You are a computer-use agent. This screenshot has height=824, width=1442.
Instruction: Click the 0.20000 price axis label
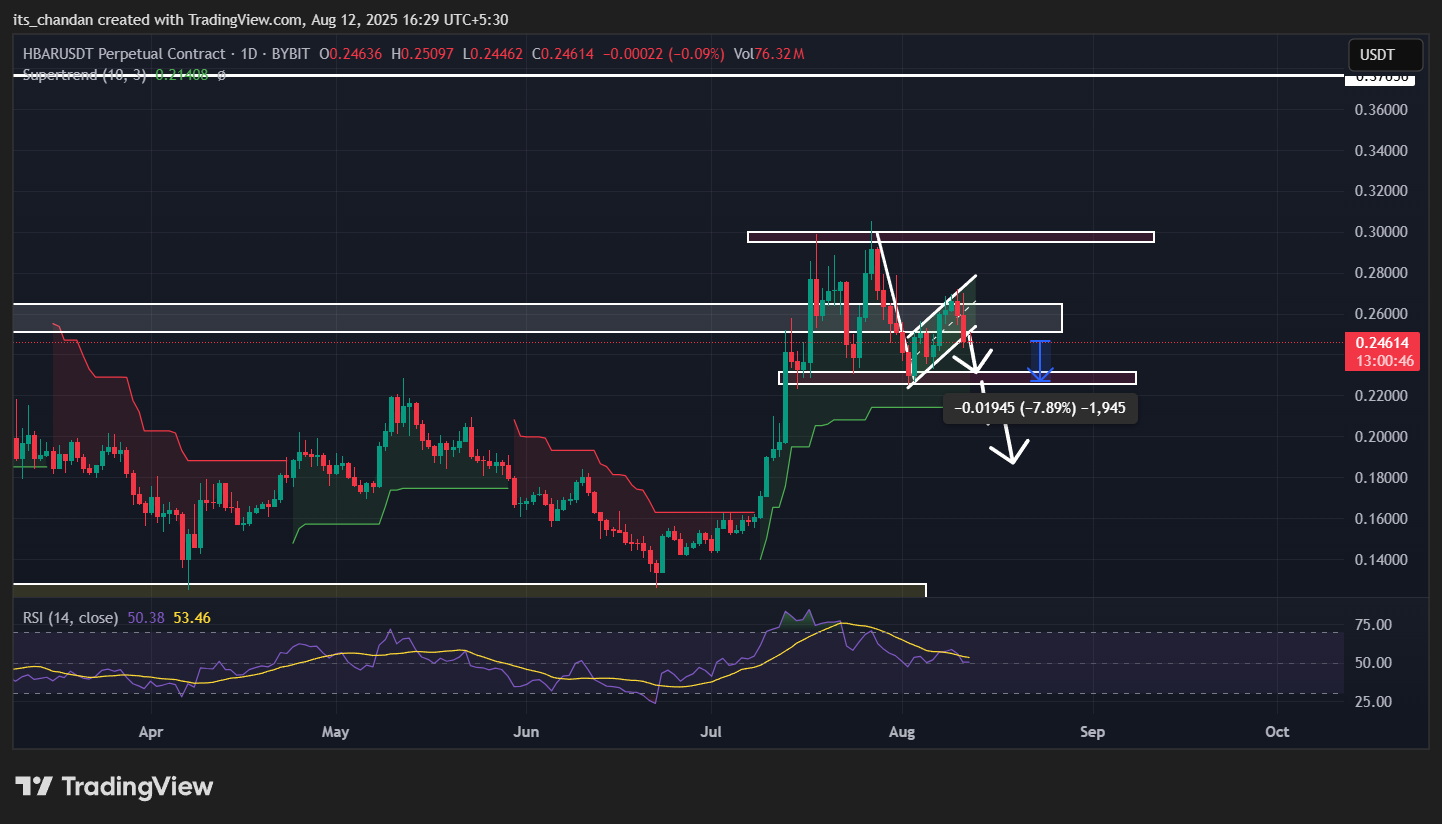tap(1380, 437)
